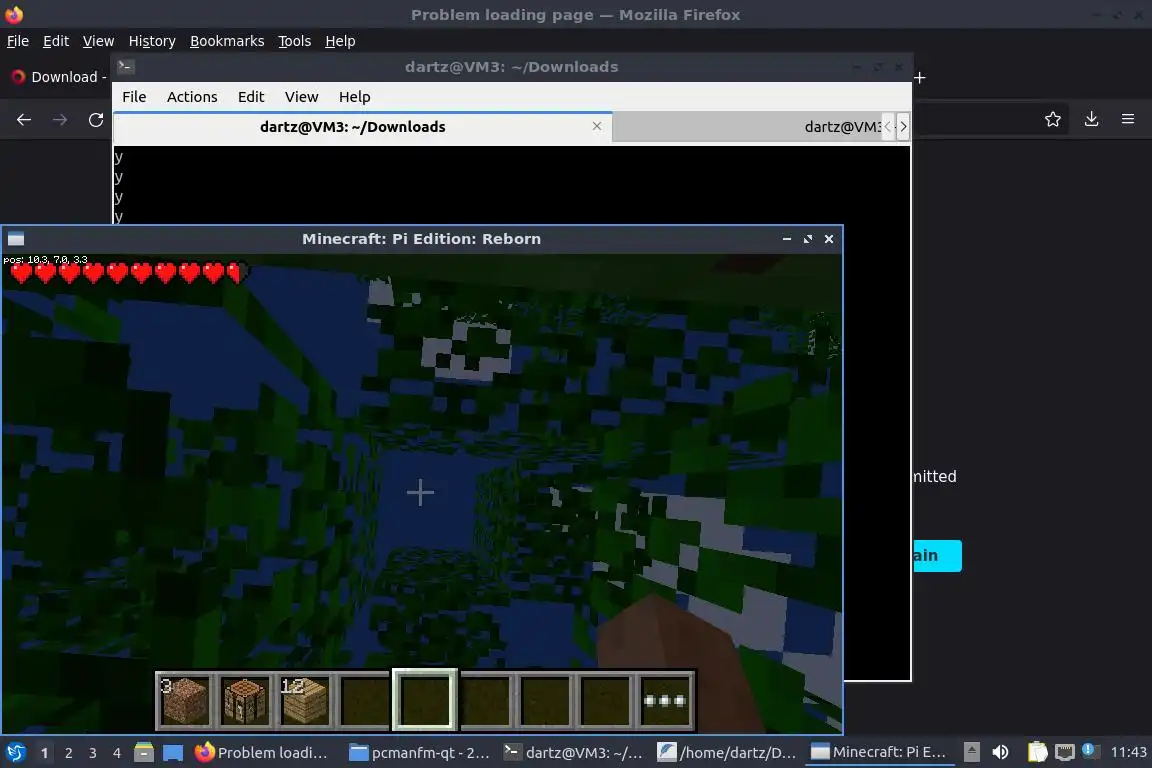Switch to workspace 1

tap(44, 753)
